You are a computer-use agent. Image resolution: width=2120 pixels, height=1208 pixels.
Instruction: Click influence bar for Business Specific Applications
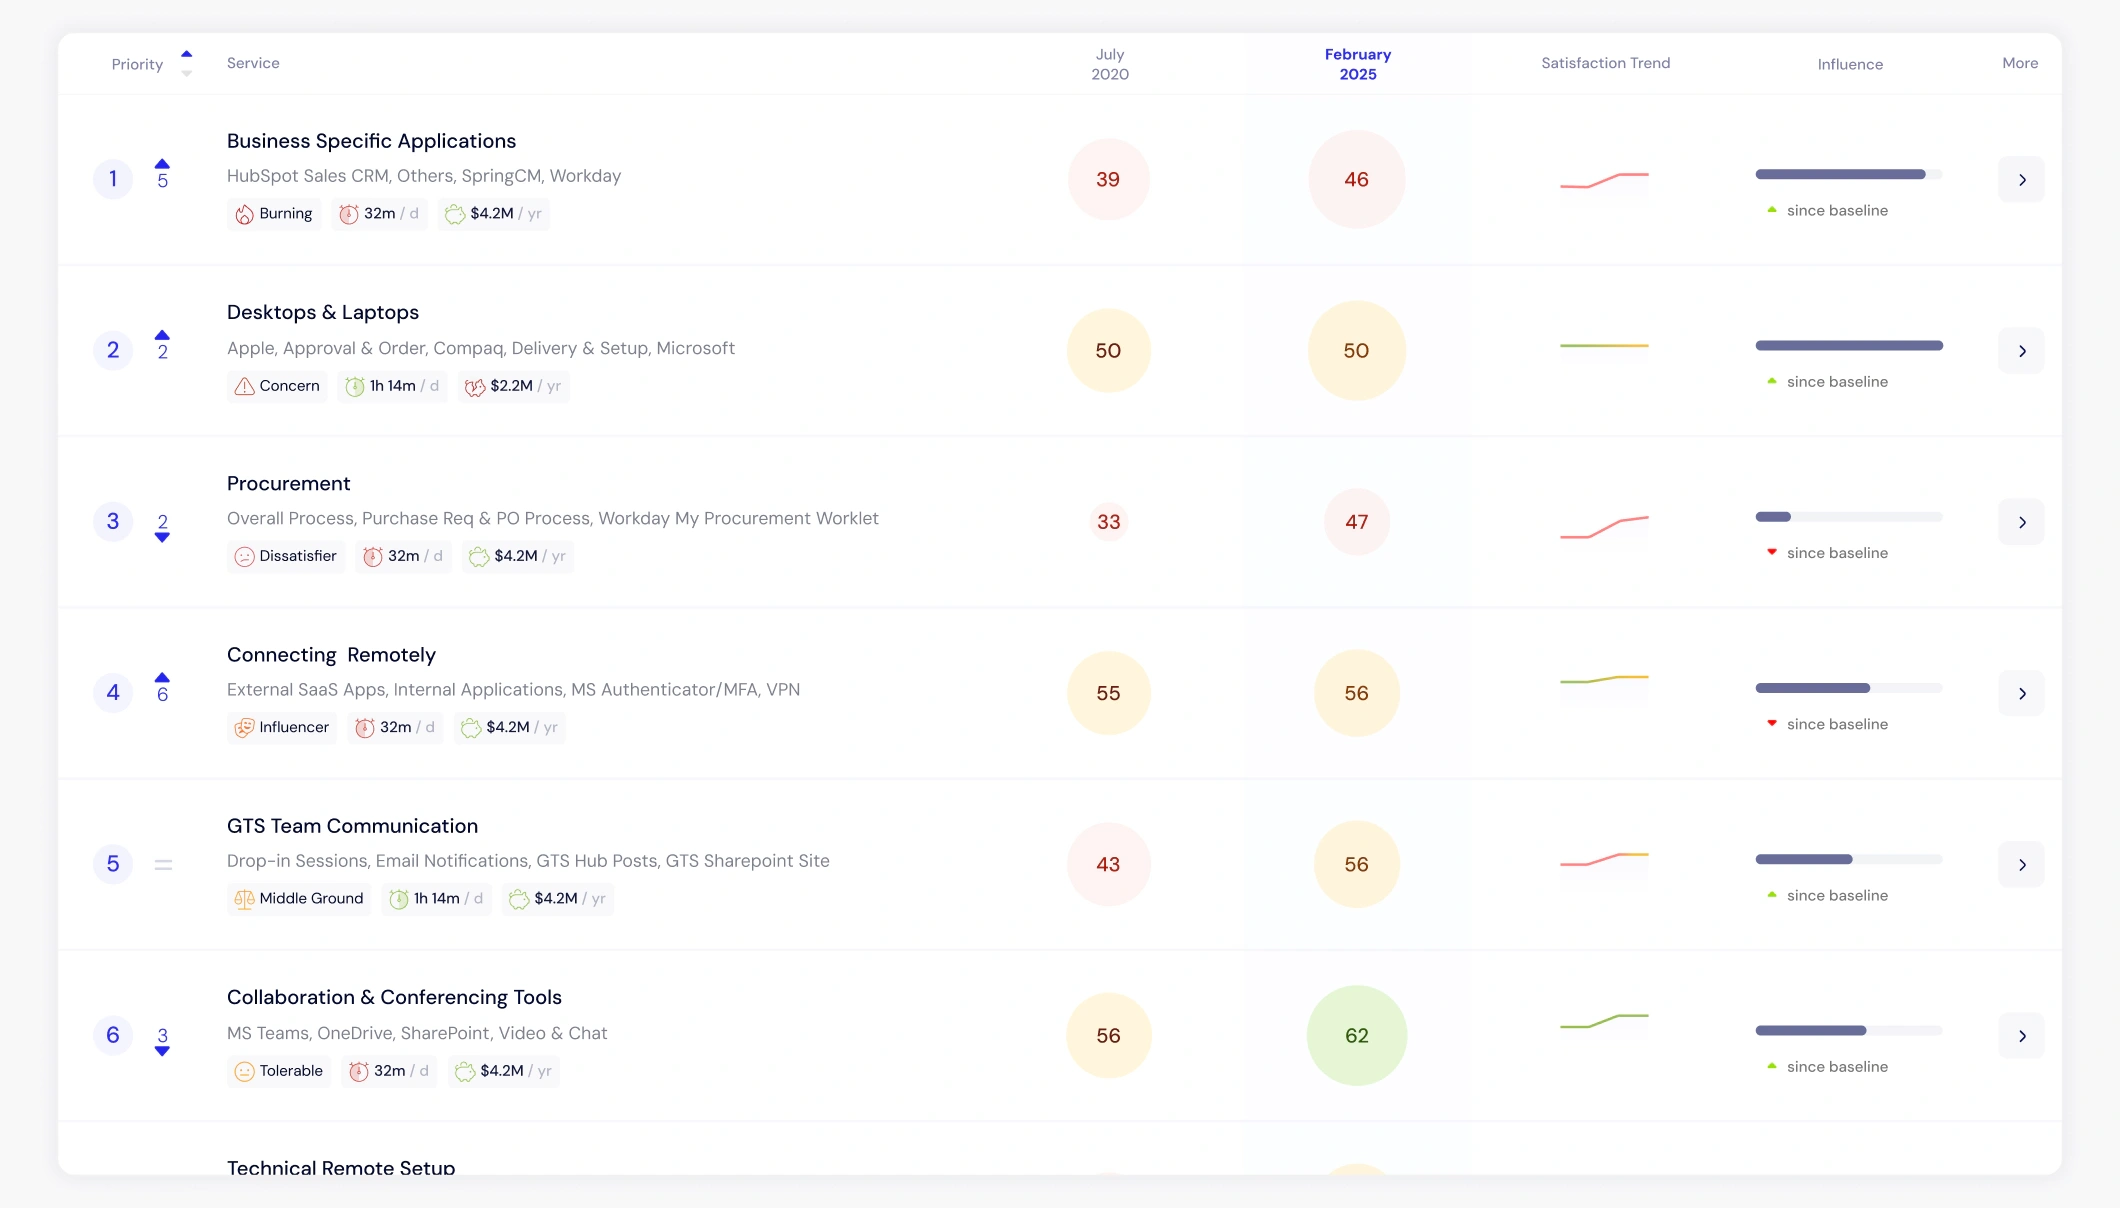1849,174
